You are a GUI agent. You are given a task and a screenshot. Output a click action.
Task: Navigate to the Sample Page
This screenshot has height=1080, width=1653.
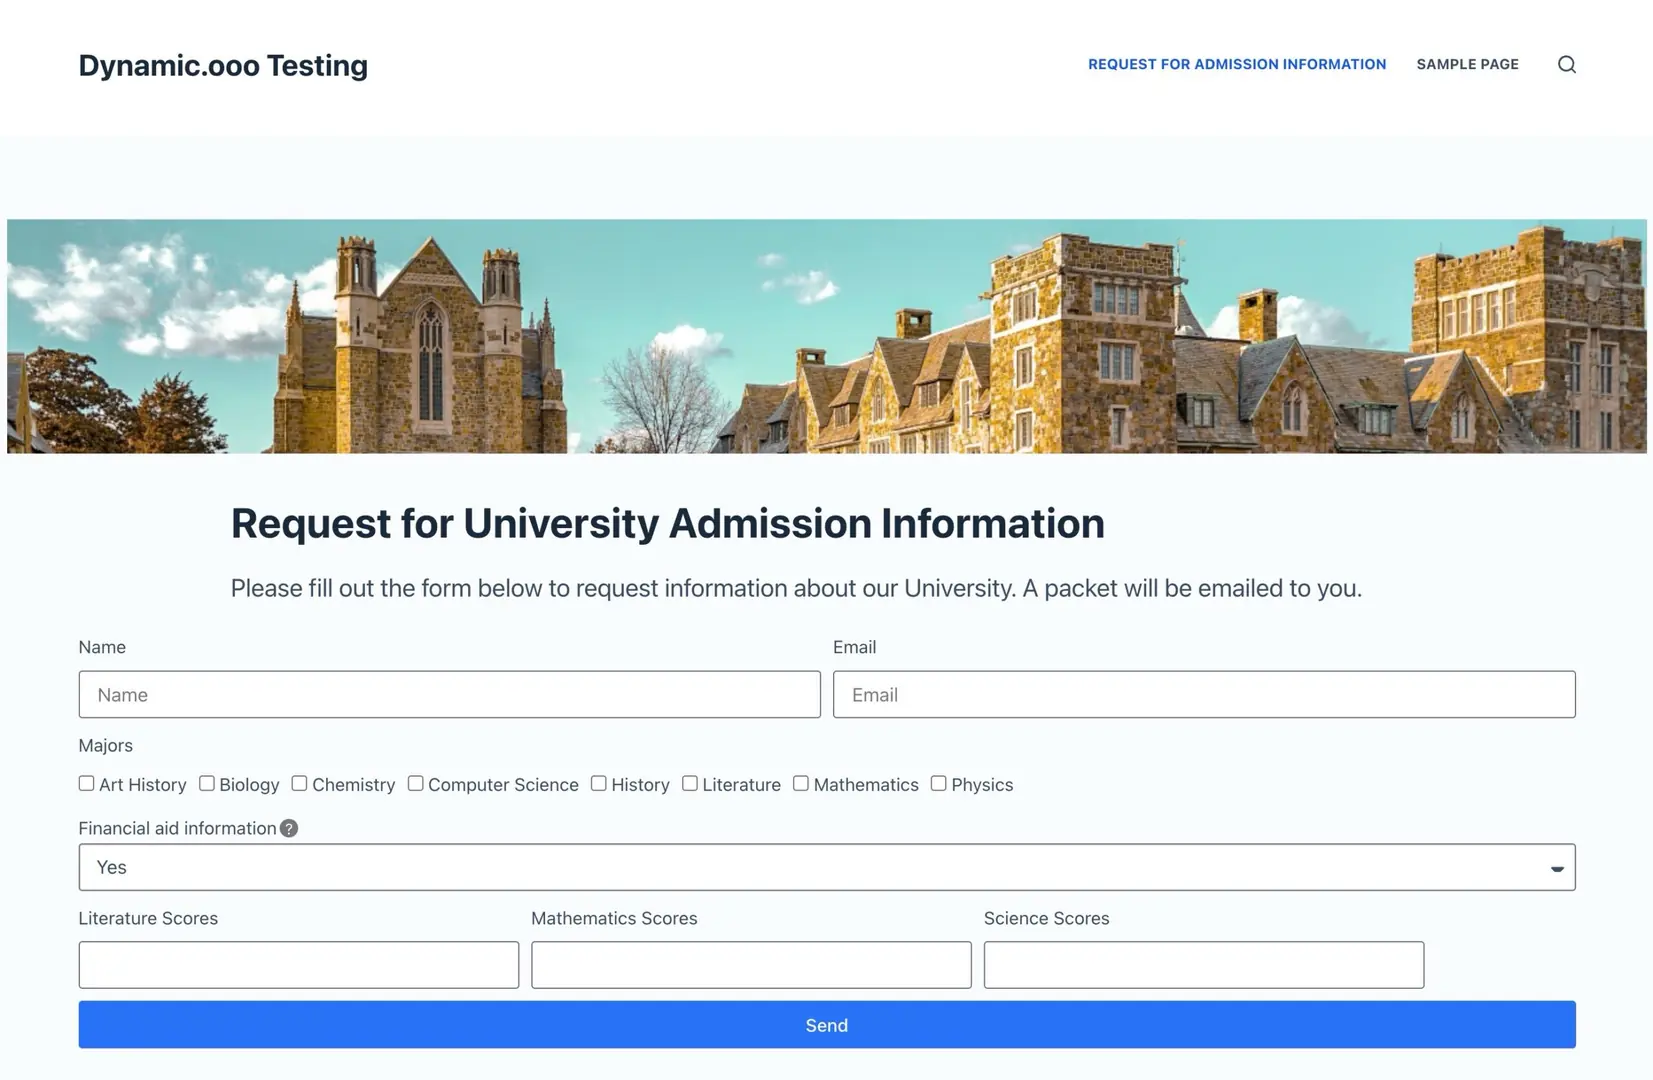1467,64
